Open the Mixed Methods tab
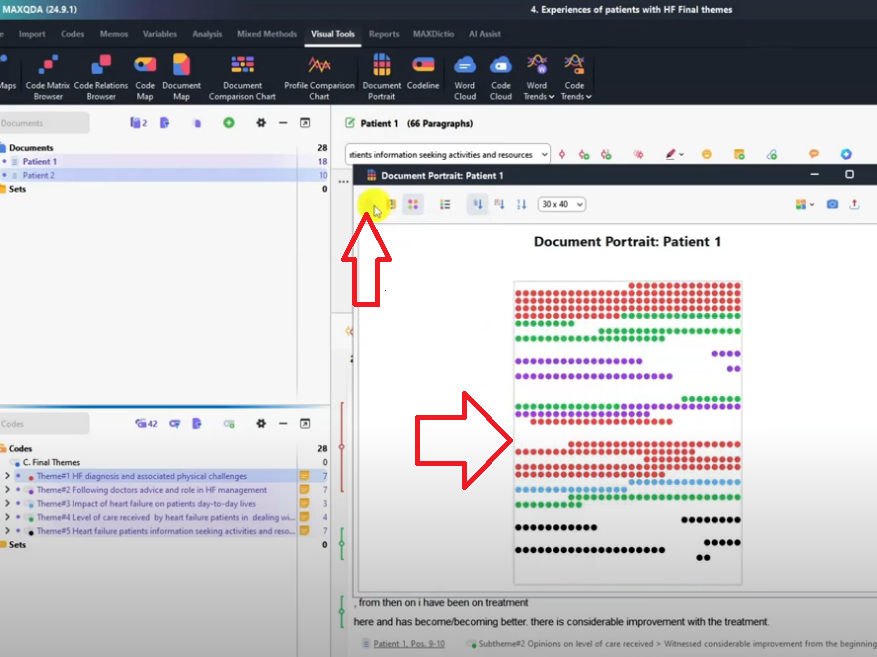Screen dimensions: 877x657 [x=267, y=34]
